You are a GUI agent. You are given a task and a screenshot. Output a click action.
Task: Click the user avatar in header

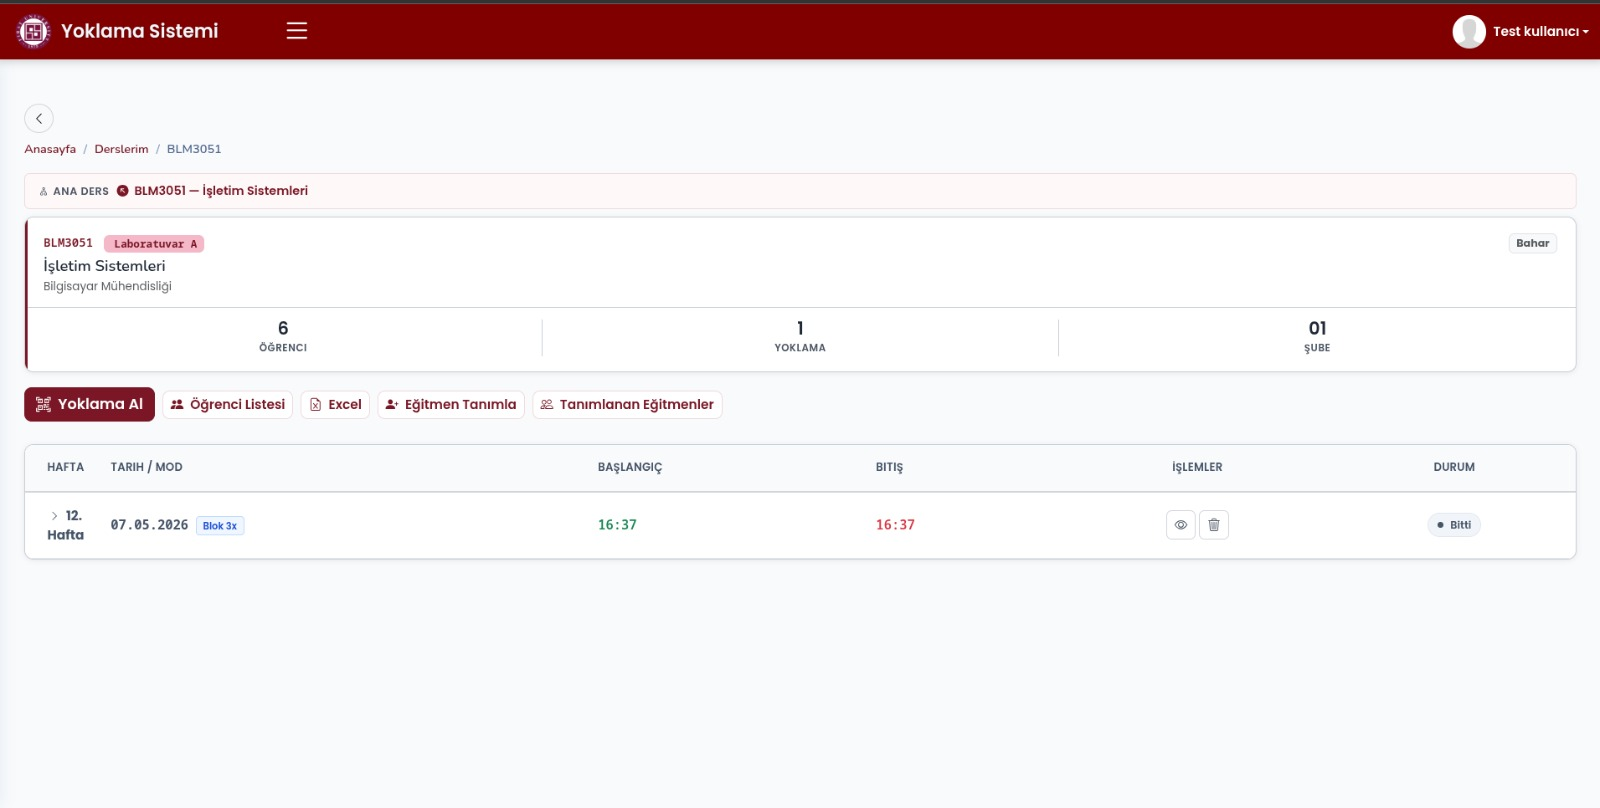coord(1469,32)
